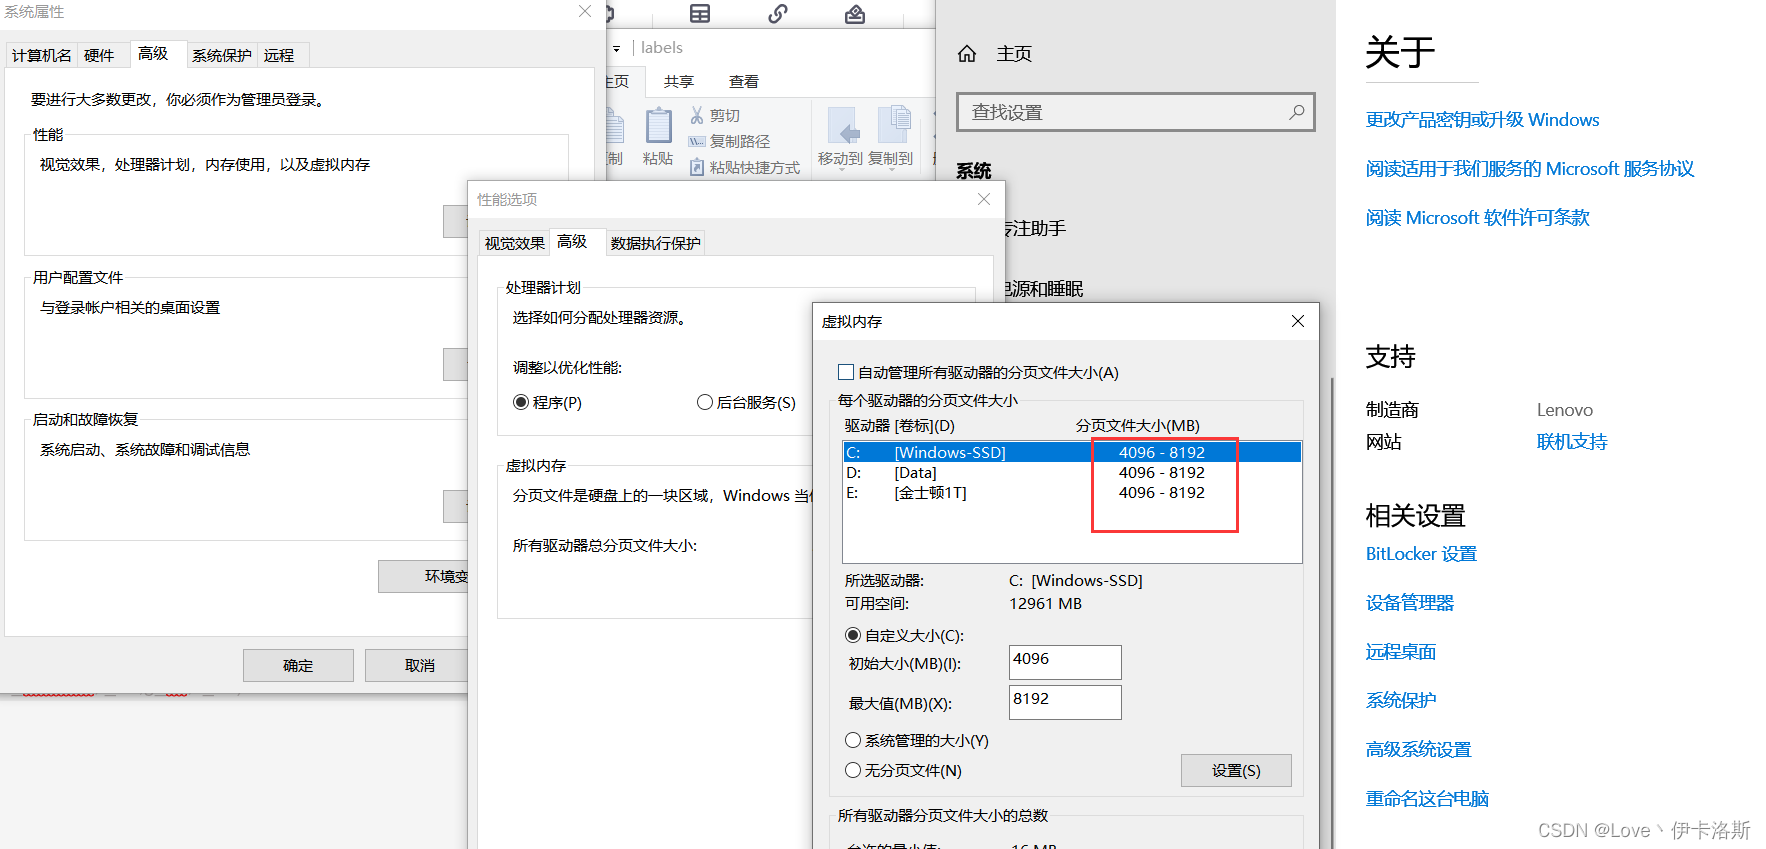The image size is (1766, 849).
Task: Click 主页 text in Settings sidebar
Action: click(x=1014, y=54)
